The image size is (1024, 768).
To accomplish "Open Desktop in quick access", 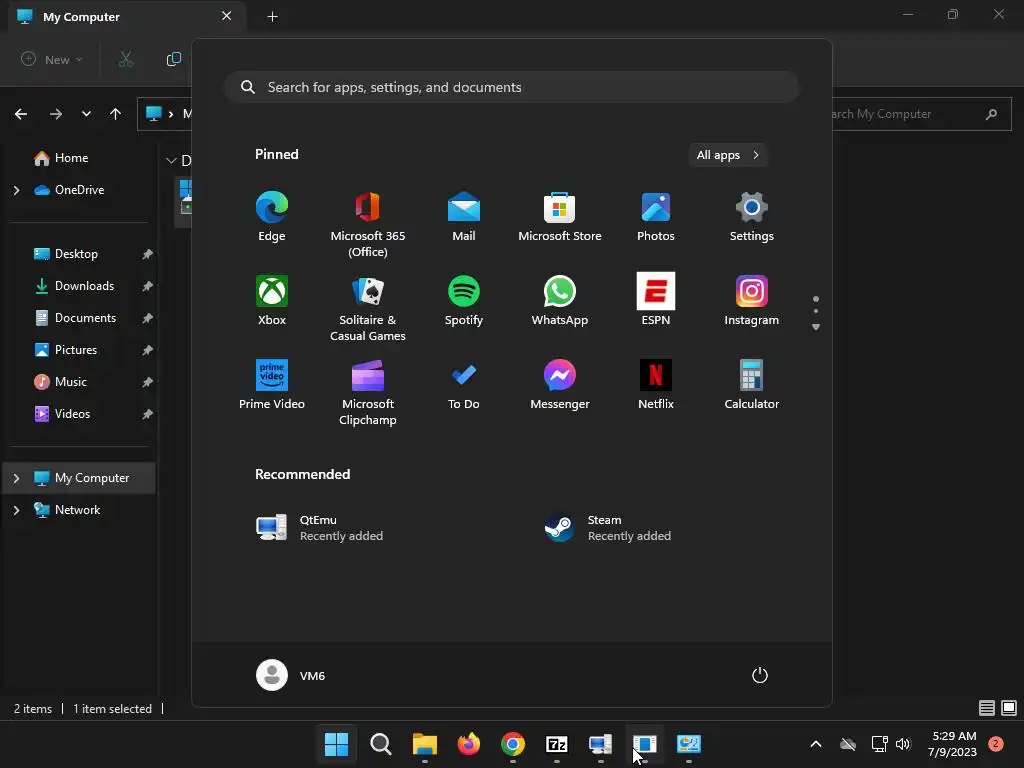I will point(78,254).
